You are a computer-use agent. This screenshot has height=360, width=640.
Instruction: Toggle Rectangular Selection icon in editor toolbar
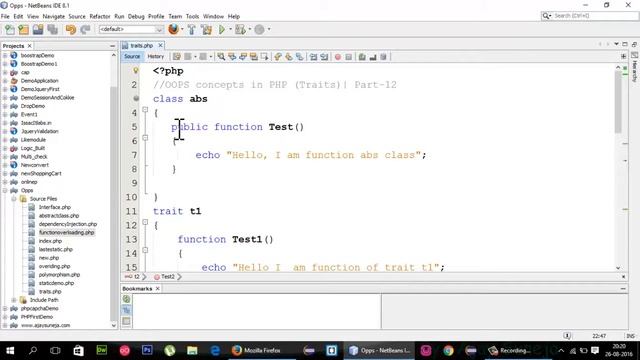264,57
